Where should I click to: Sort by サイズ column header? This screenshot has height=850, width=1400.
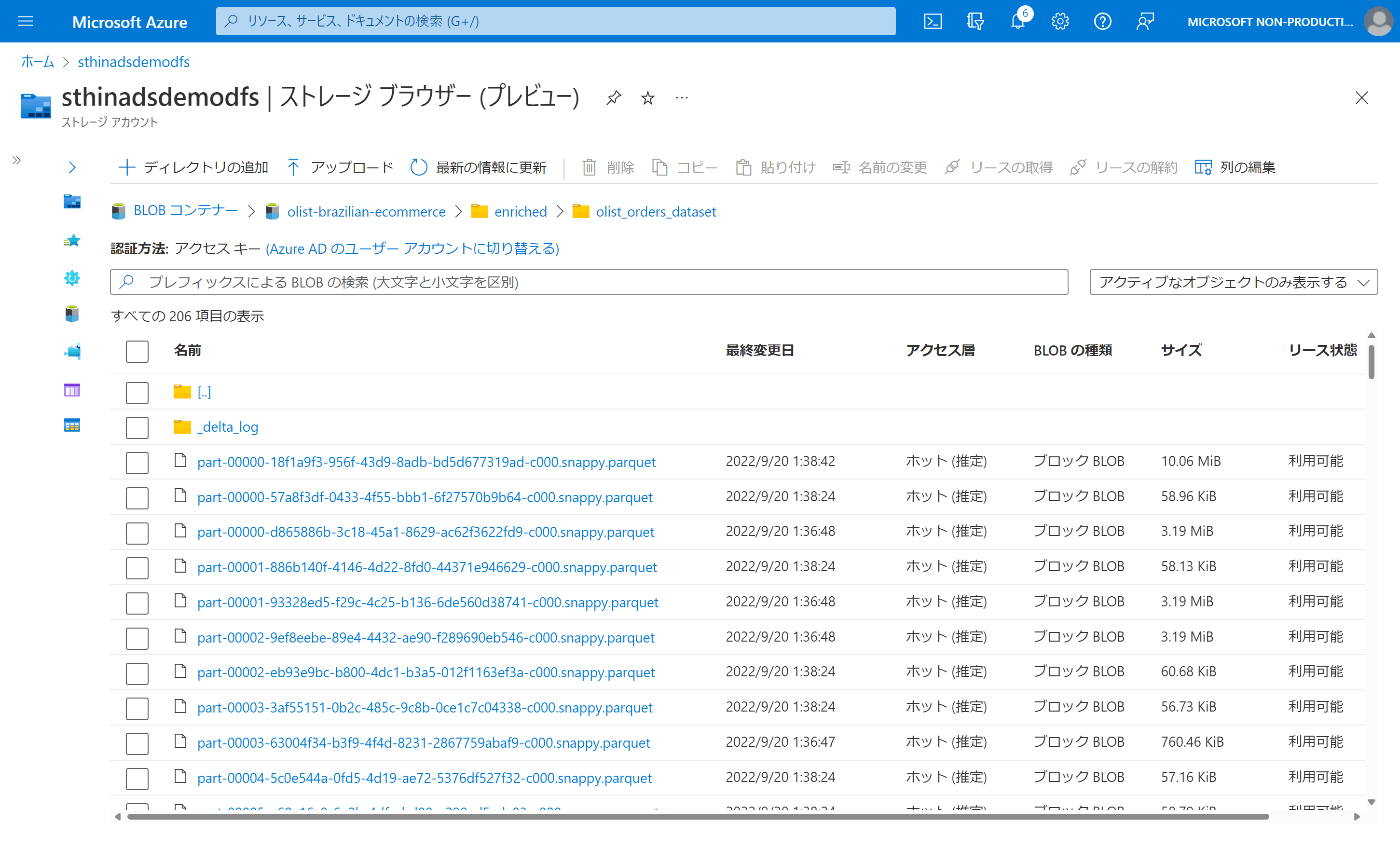(x=1181, y=350)
